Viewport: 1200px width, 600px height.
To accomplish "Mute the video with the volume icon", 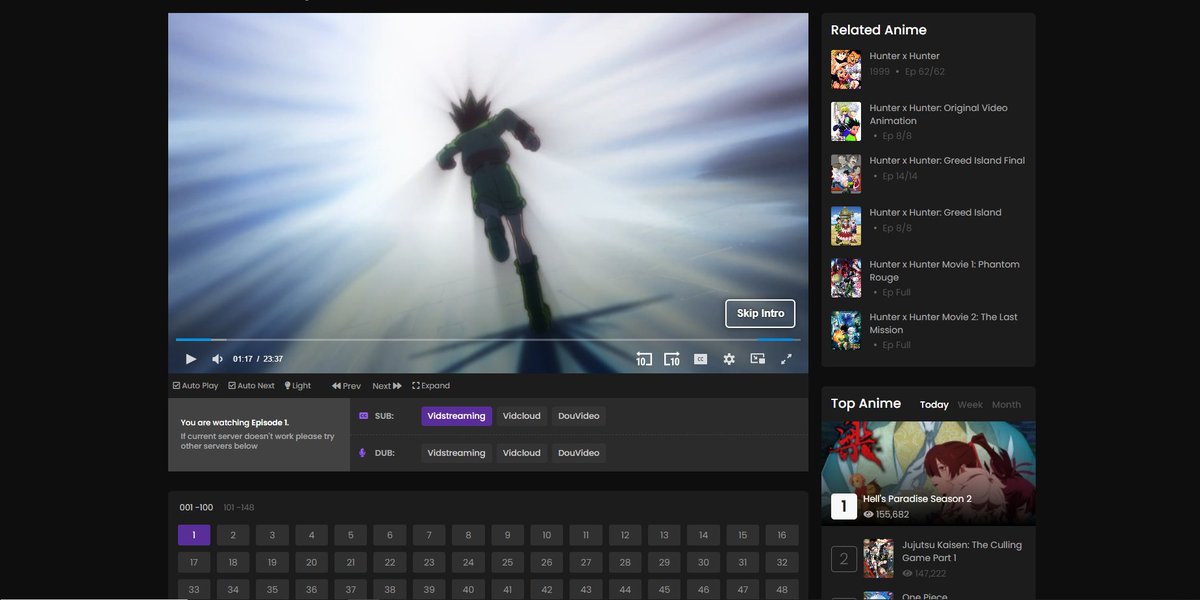I will click(x=217, y=359).
